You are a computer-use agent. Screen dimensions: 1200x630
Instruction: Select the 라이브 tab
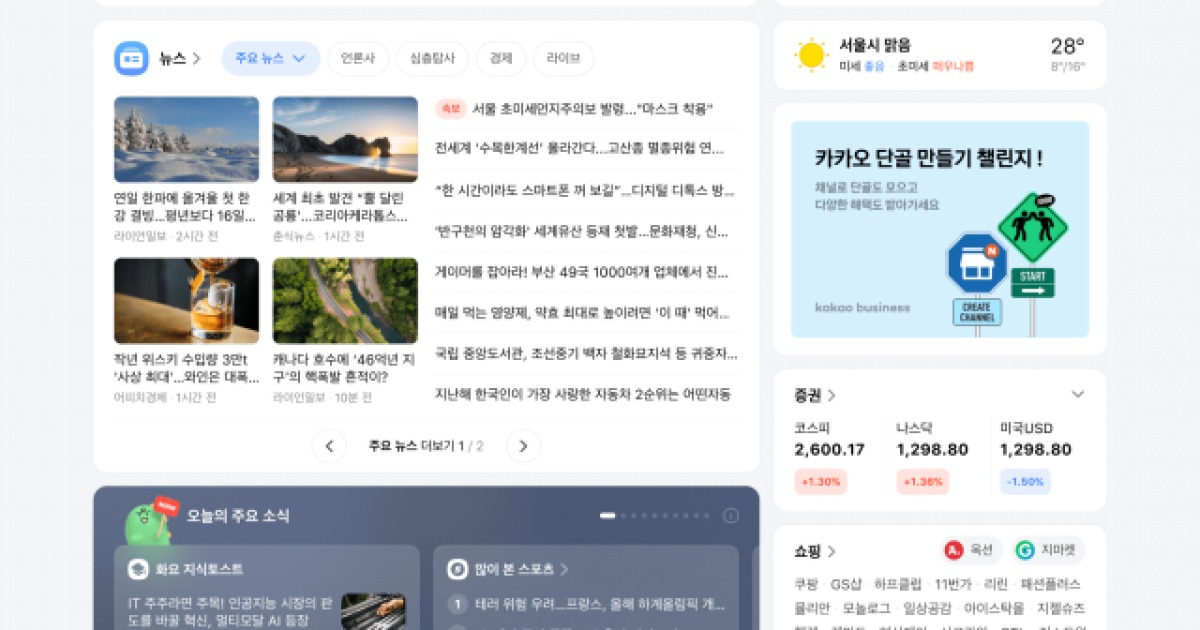[563, 59]
